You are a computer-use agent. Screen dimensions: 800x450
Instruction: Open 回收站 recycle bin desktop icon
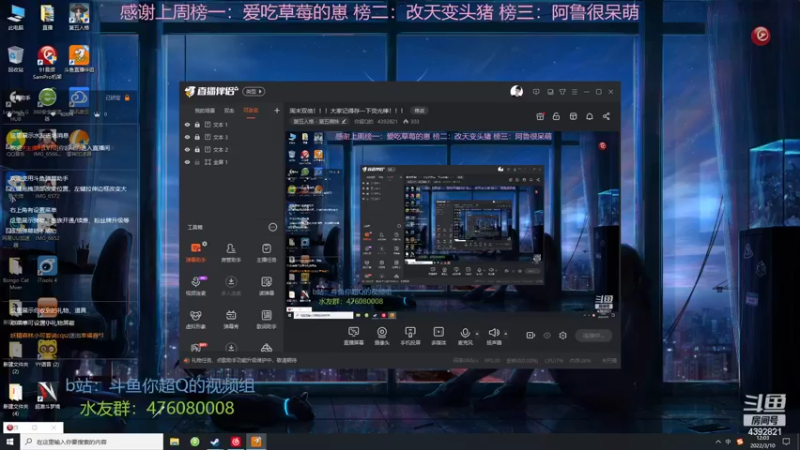click(x=15, y=59)
